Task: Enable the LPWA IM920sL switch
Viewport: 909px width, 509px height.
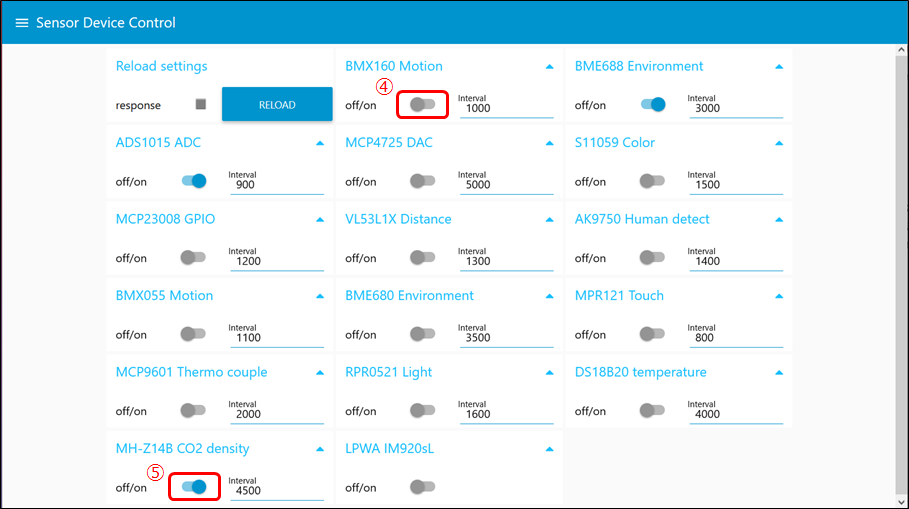Action: (422, 487)
